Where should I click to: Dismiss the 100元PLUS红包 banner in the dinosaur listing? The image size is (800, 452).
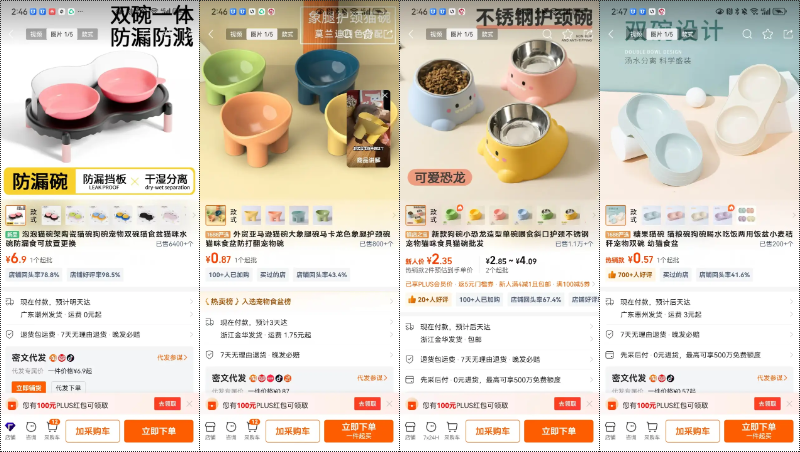(589, 404)
